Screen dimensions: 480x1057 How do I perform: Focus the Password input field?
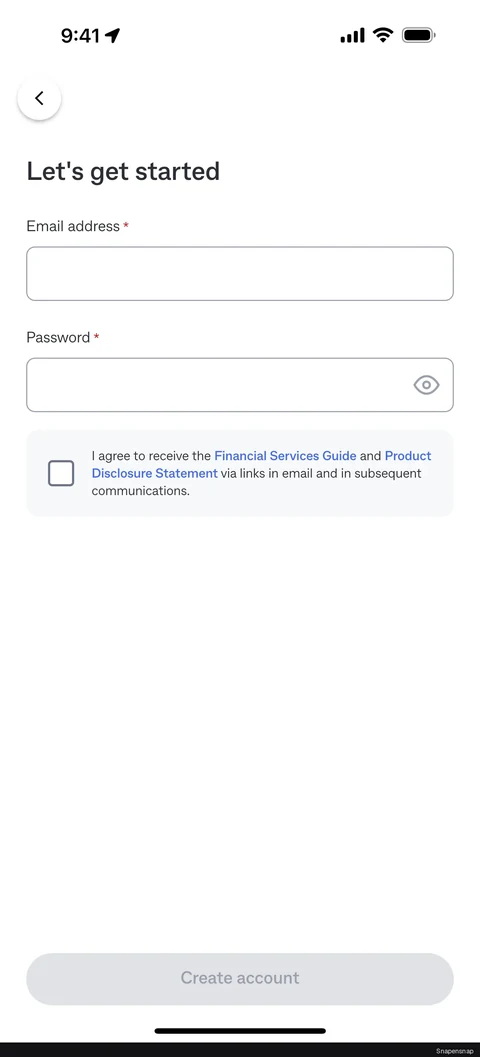(x=240, y=385)
